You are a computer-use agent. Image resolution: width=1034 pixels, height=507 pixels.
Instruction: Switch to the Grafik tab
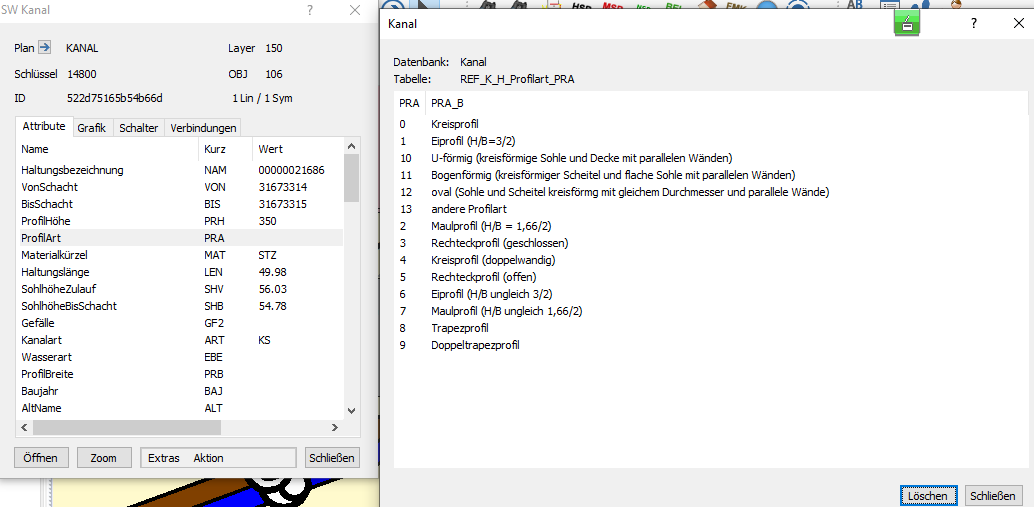[x=92, y=128]
